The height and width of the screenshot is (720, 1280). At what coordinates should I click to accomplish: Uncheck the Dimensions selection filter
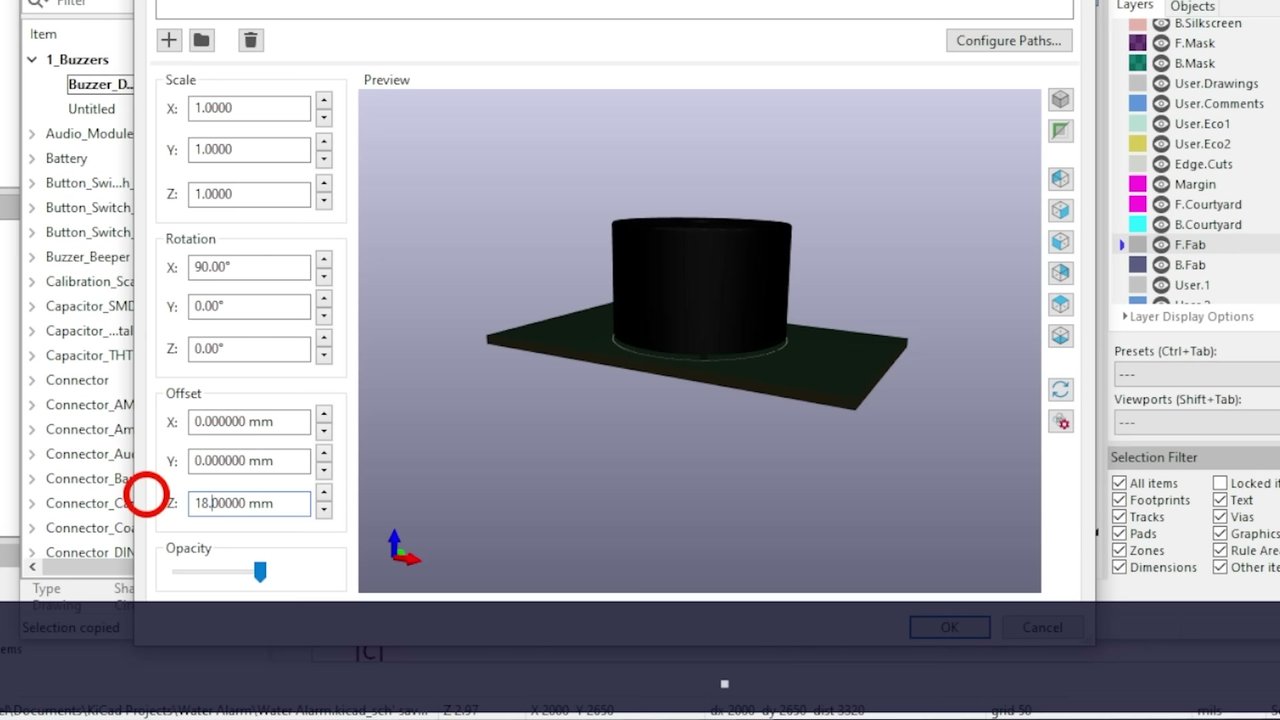(x=1119, y=567)
